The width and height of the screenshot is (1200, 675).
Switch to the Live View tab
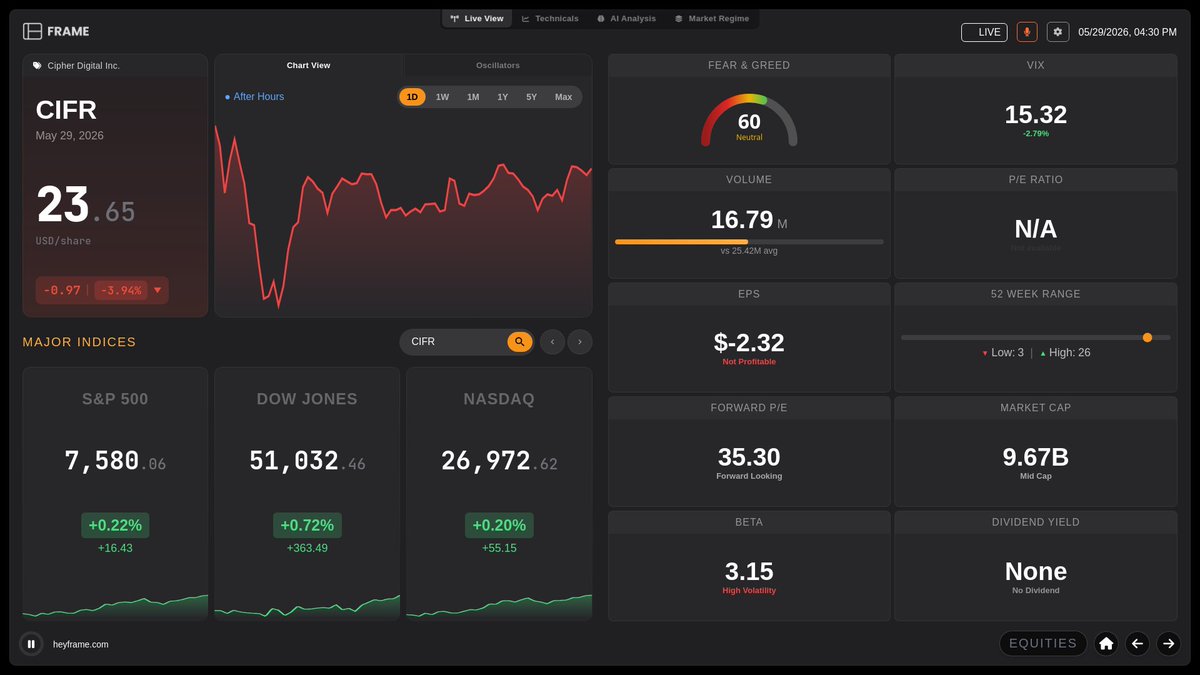tap(477, 19)
